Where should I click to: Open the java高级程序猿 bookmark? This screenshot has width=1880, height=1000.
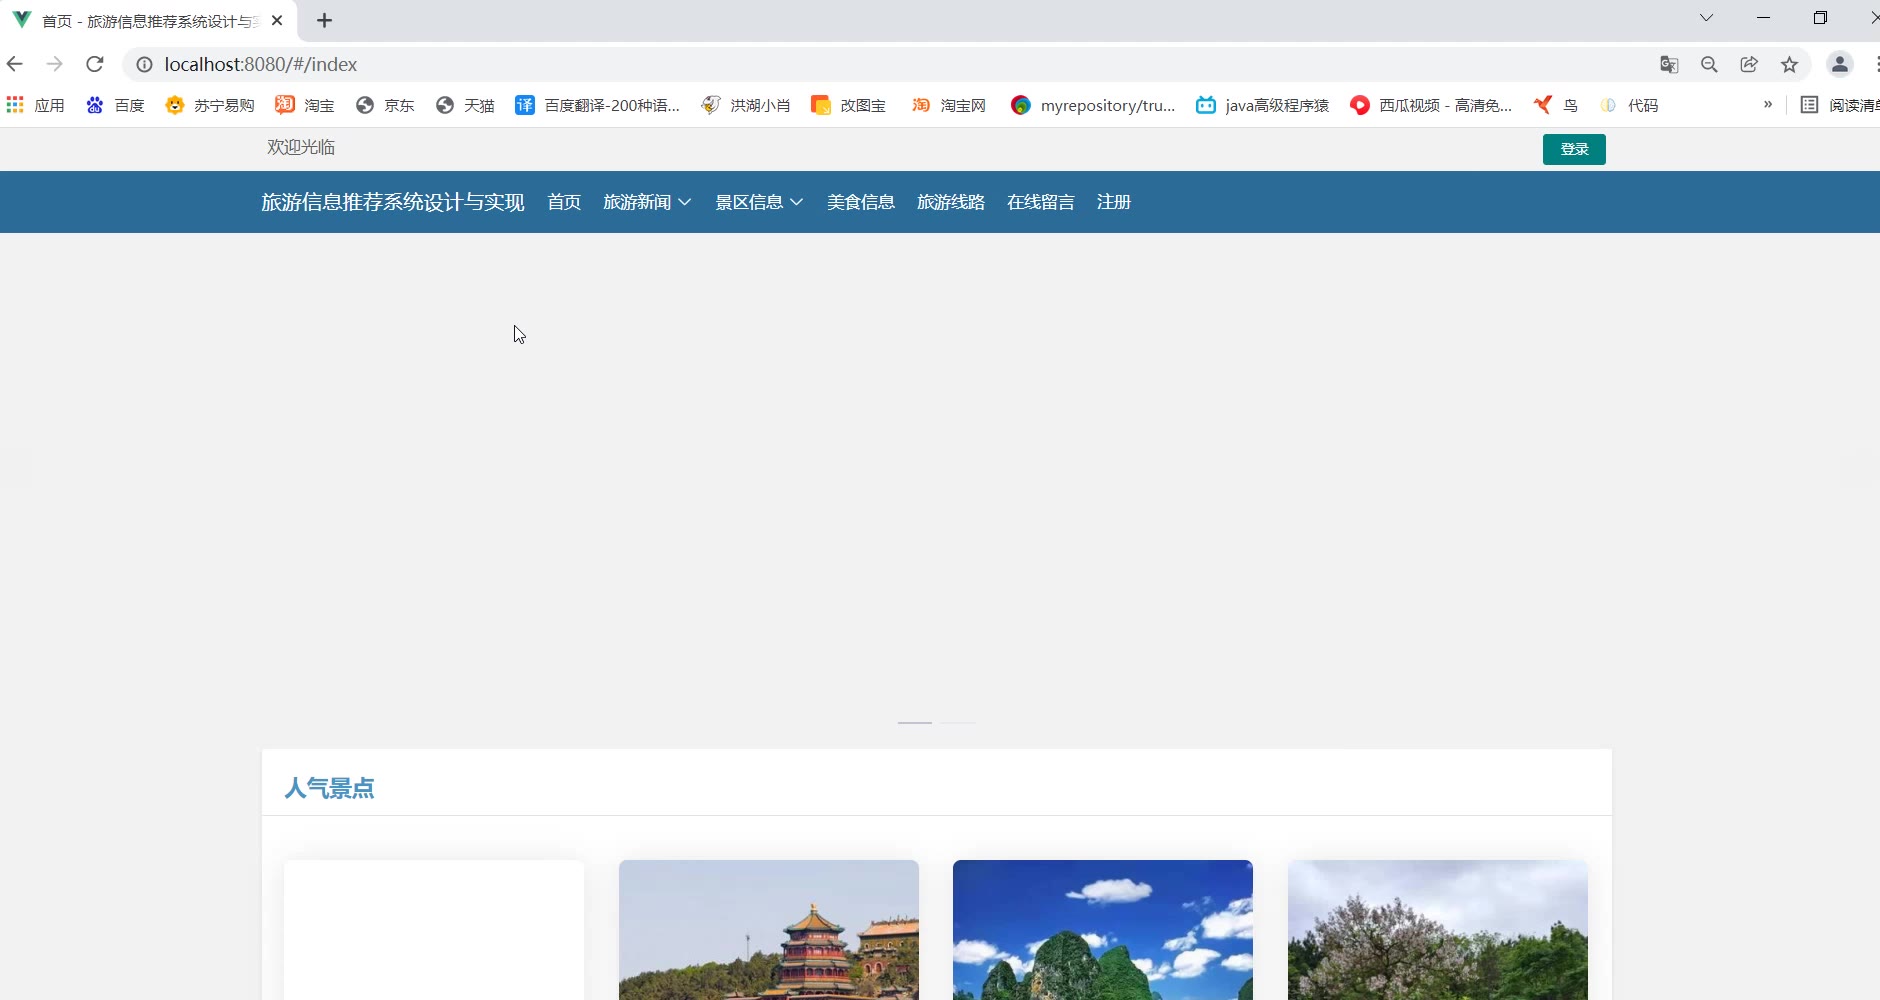click(1263, 105)
